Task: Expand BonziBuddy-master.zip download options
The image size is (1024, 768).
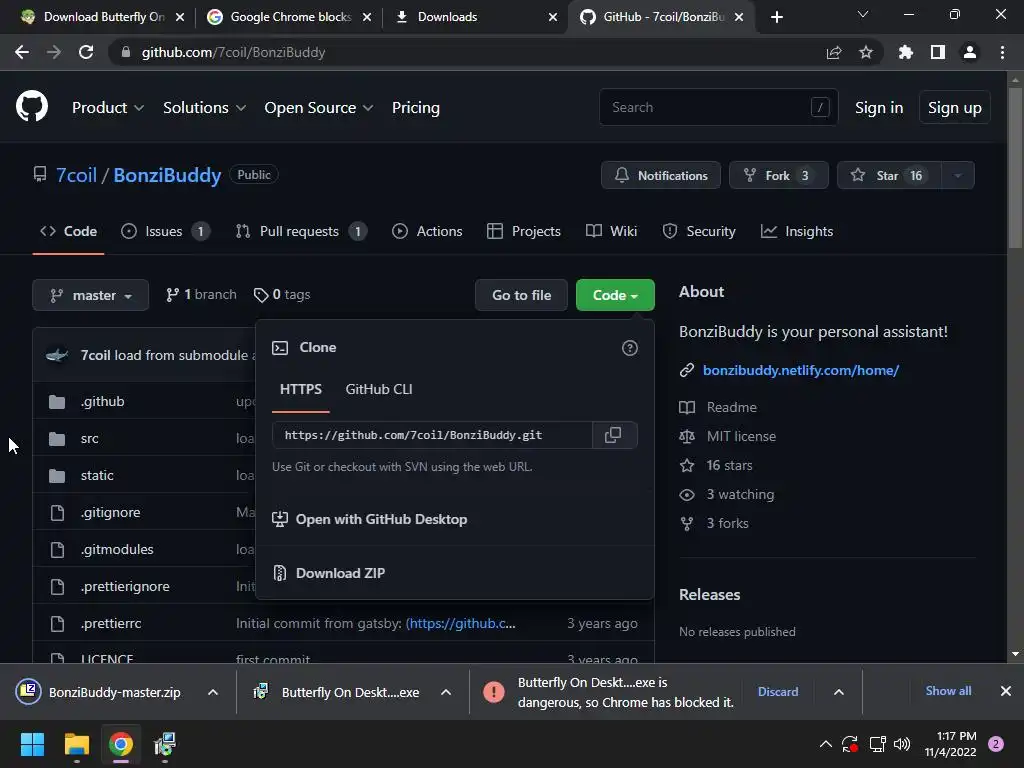Action: click(x=213, y=692)
